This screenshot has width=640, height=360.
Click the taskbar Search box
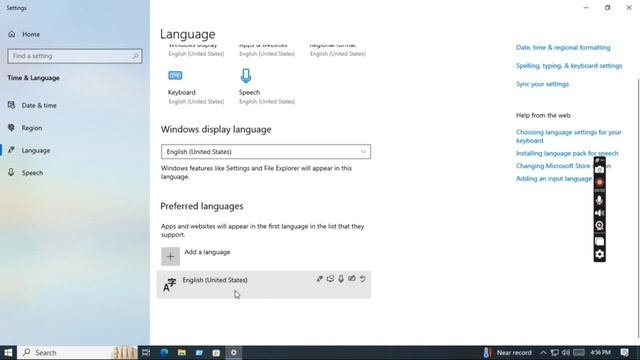(x=78, y=353)
